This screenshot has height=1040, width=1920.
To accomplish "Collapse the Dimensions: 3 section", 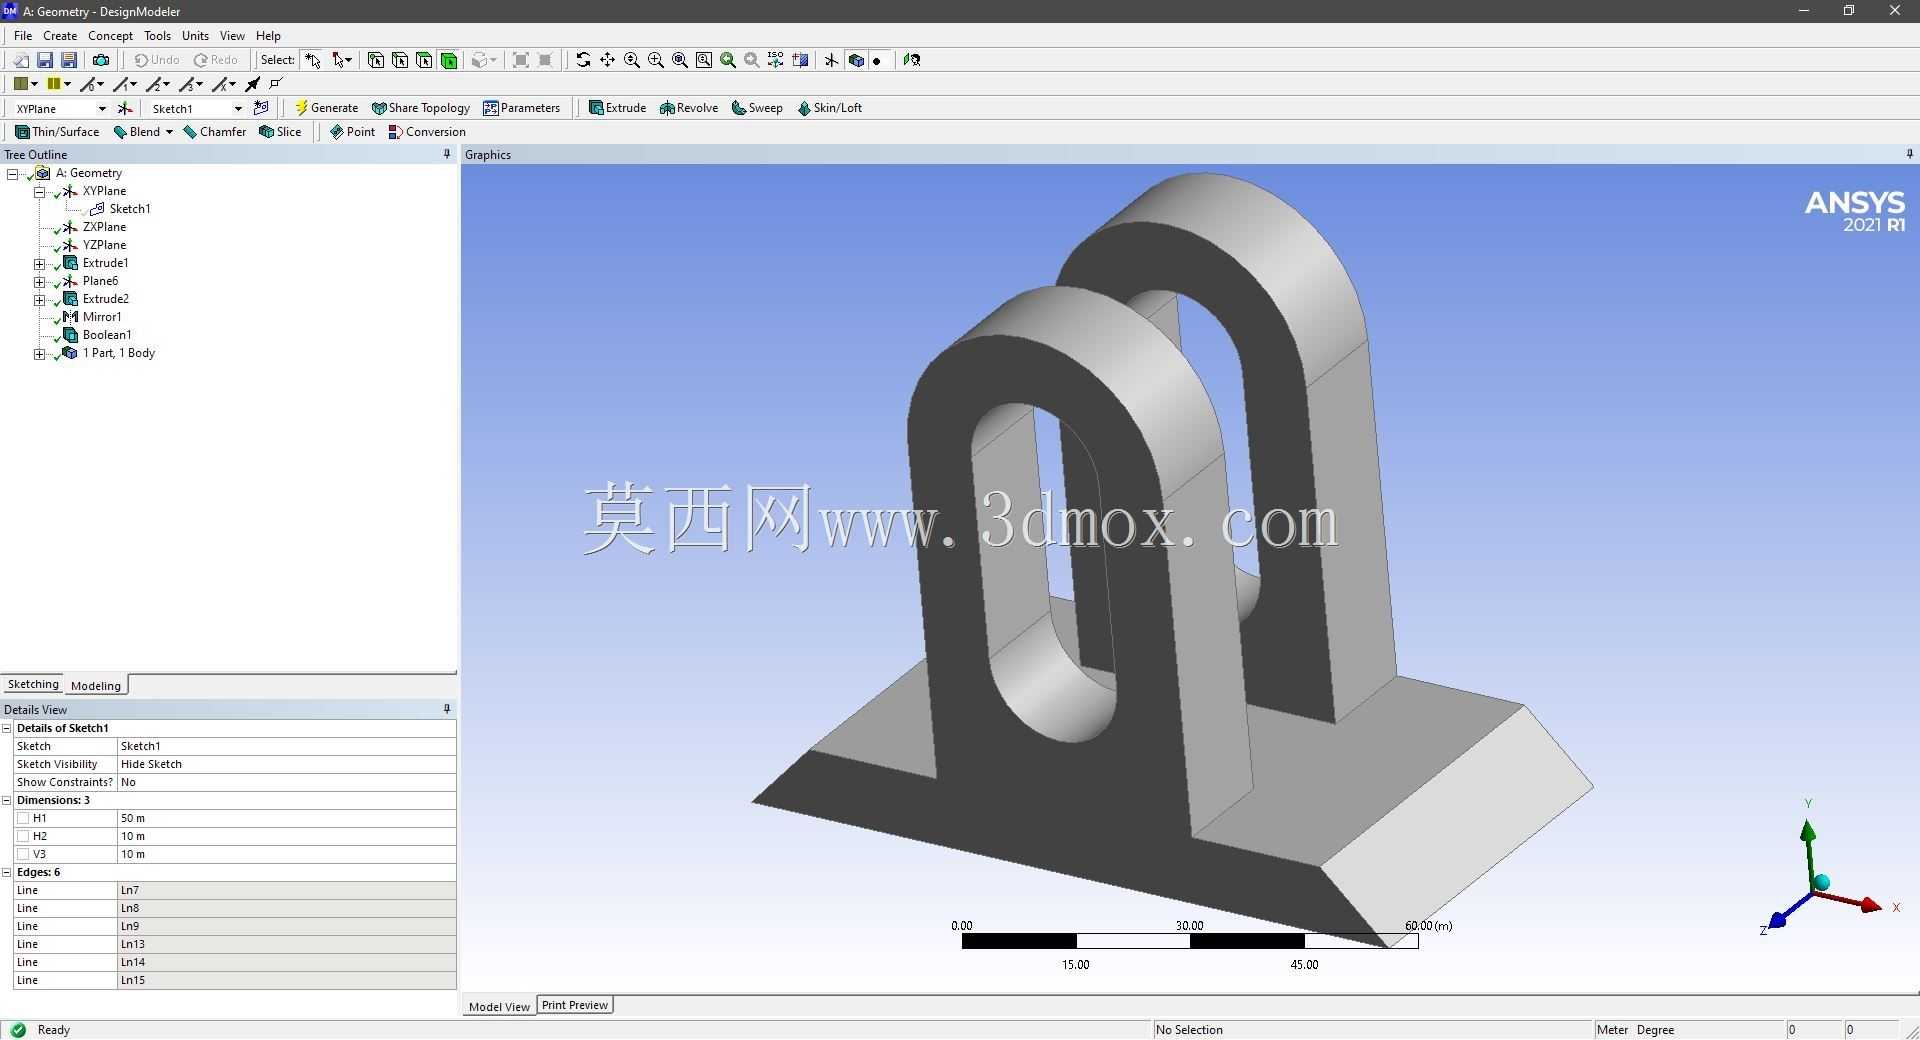I will click(x=7, y=800).
